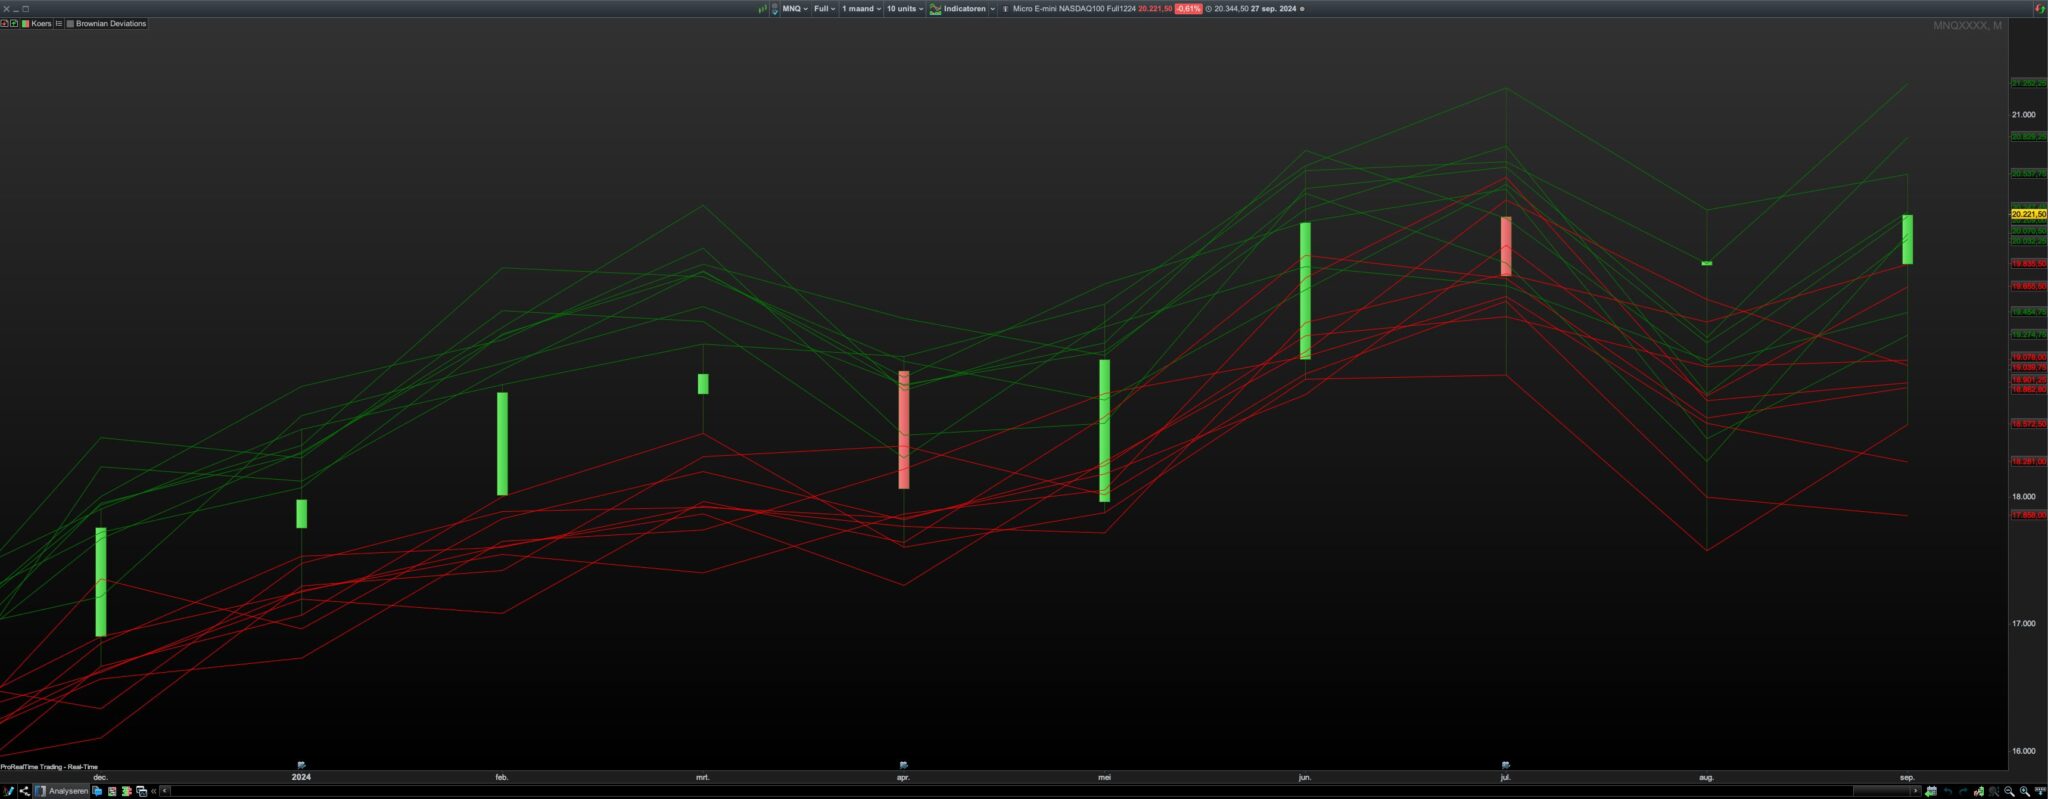The width and height of the screenshot is (2048, 799).
Task: Open the Full contract dropdown
Action: [824, 9]
